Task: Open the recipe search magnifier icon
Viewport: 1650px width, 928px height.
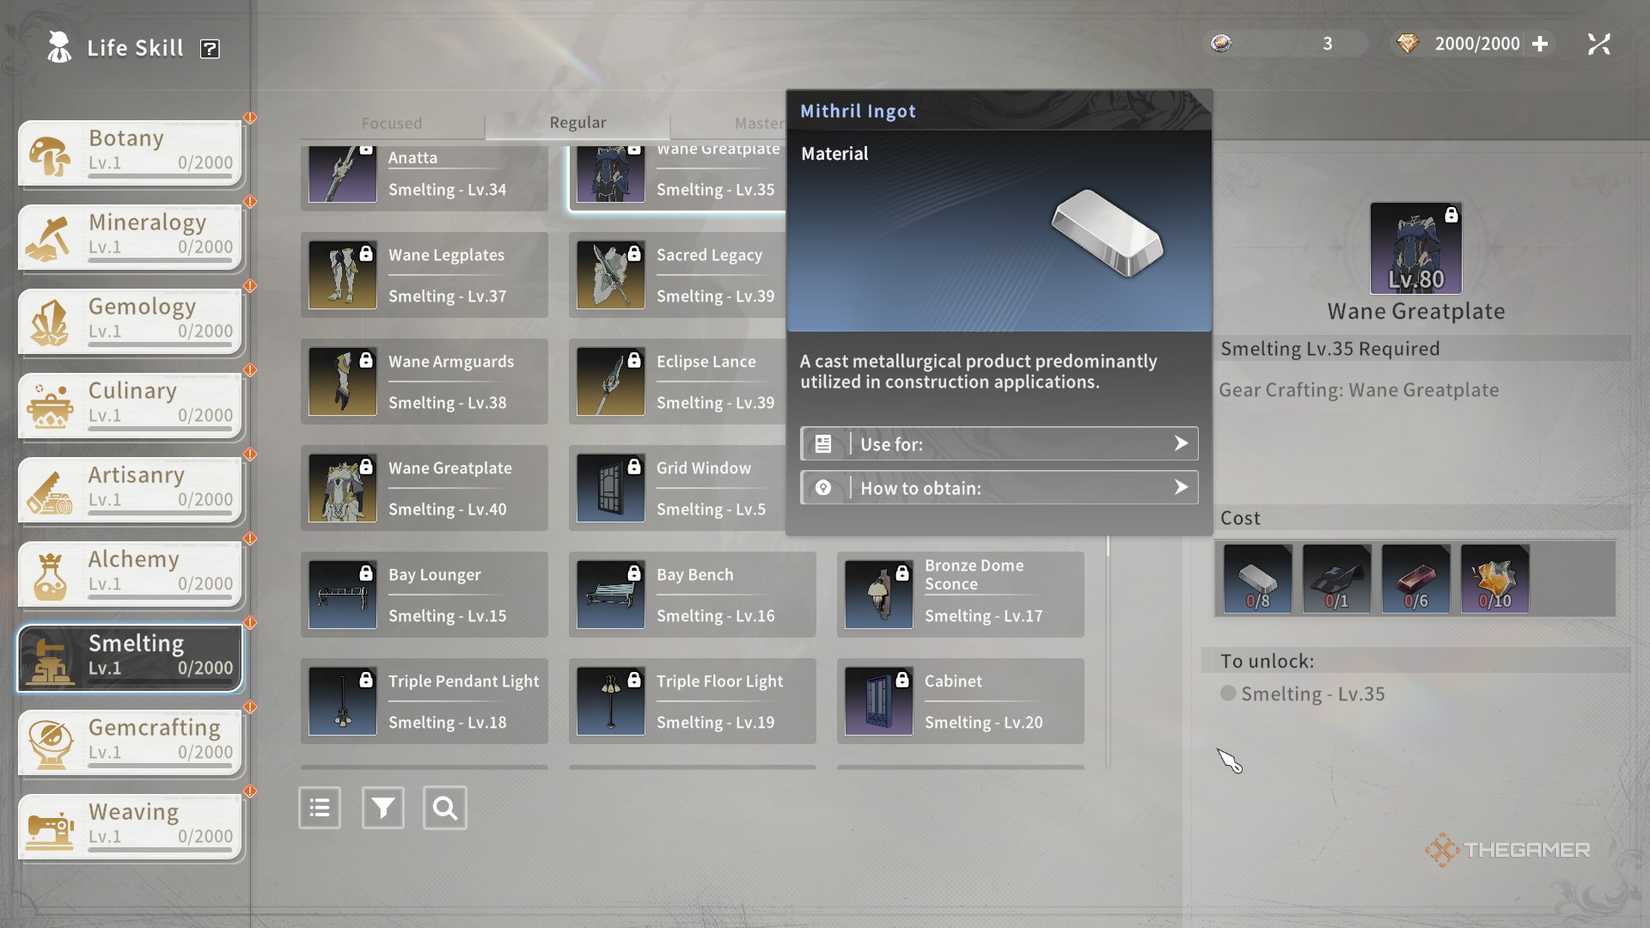Action: (x=445, y=808)
